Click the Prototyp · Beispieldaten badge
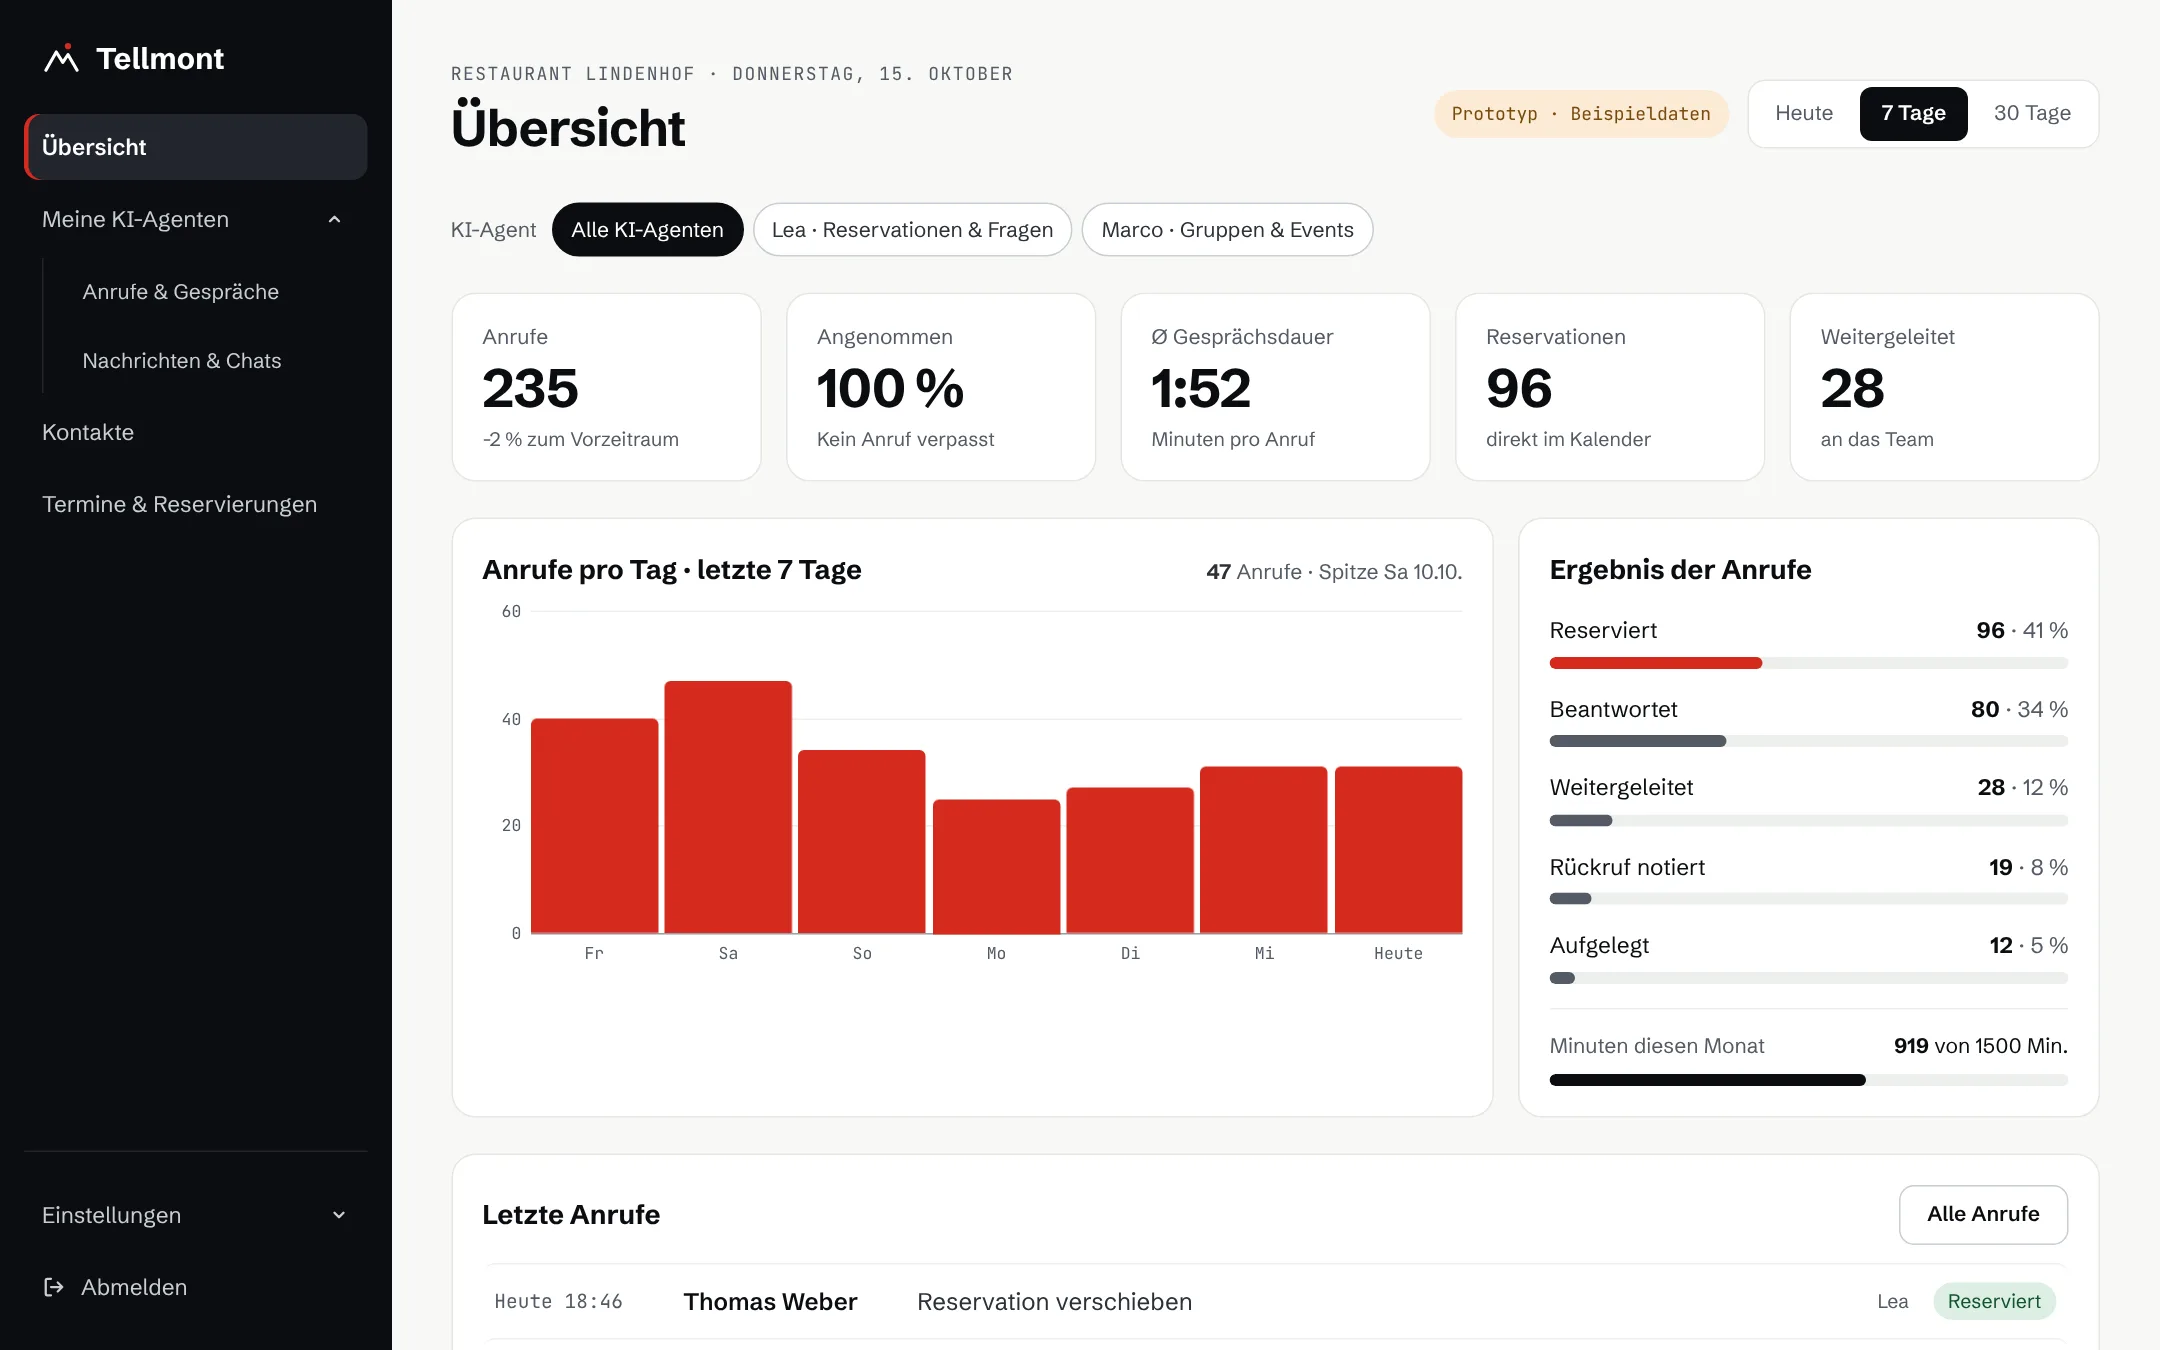Screen dimensions: 2160x1350 [x=1581, y=114]
